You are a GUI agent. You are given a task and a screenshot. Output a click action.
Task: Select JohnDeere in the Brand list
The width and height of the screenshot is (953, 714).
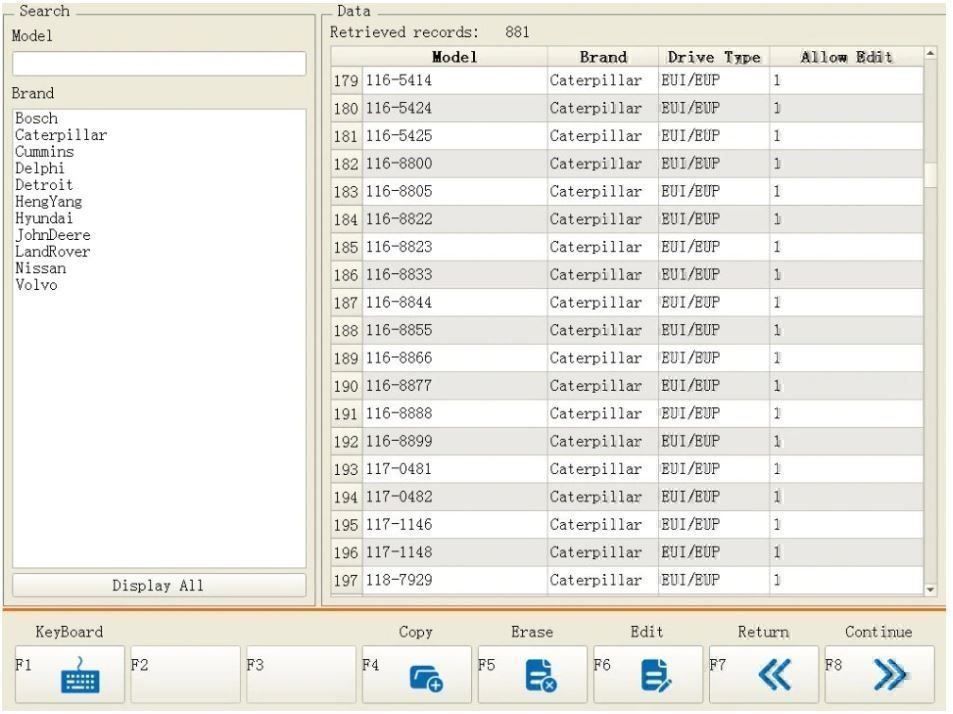tap(53, 235)
